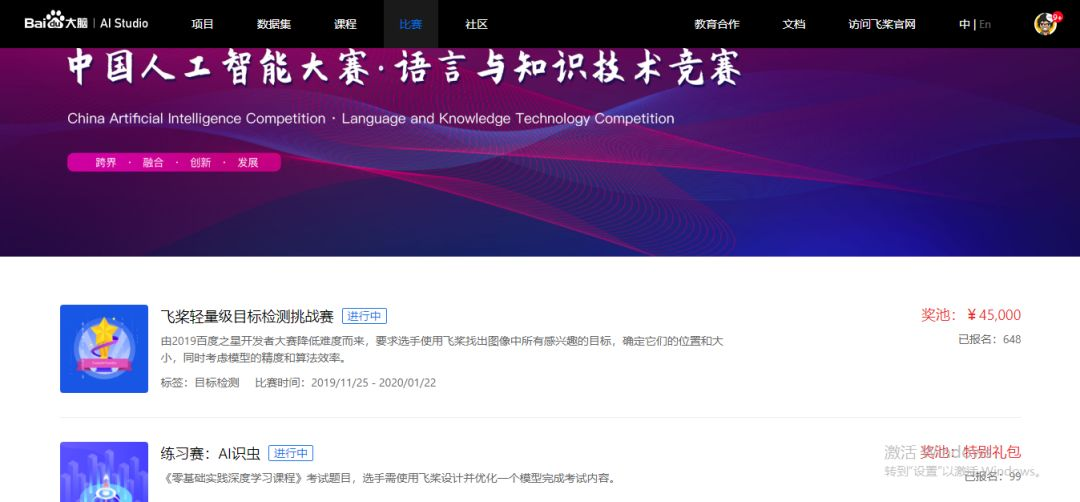Click the 已报名: 99 count for AI识虫
The height and width of the screenshot is (502, 1080).
993,477
